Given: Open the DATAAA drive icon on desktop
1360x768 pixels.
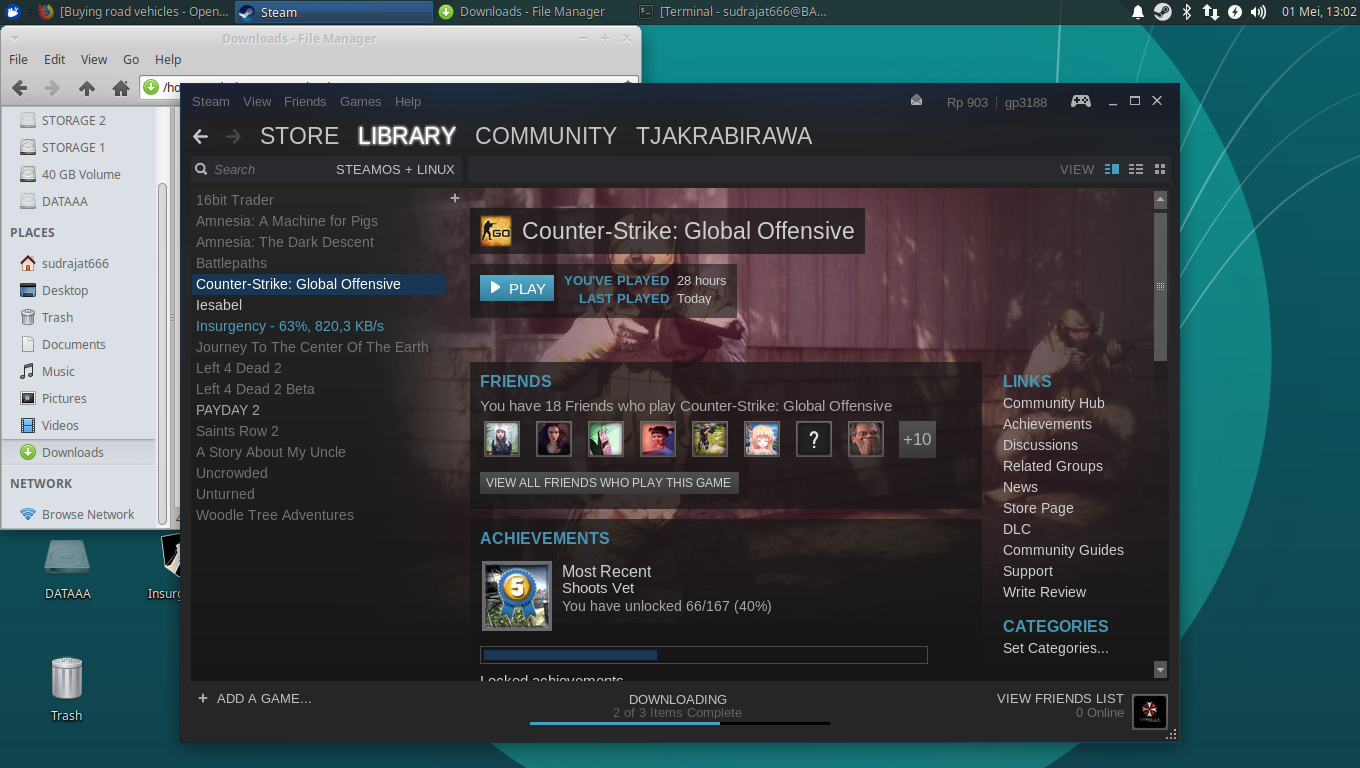Looking at the screenshot, I should (67, 557).
